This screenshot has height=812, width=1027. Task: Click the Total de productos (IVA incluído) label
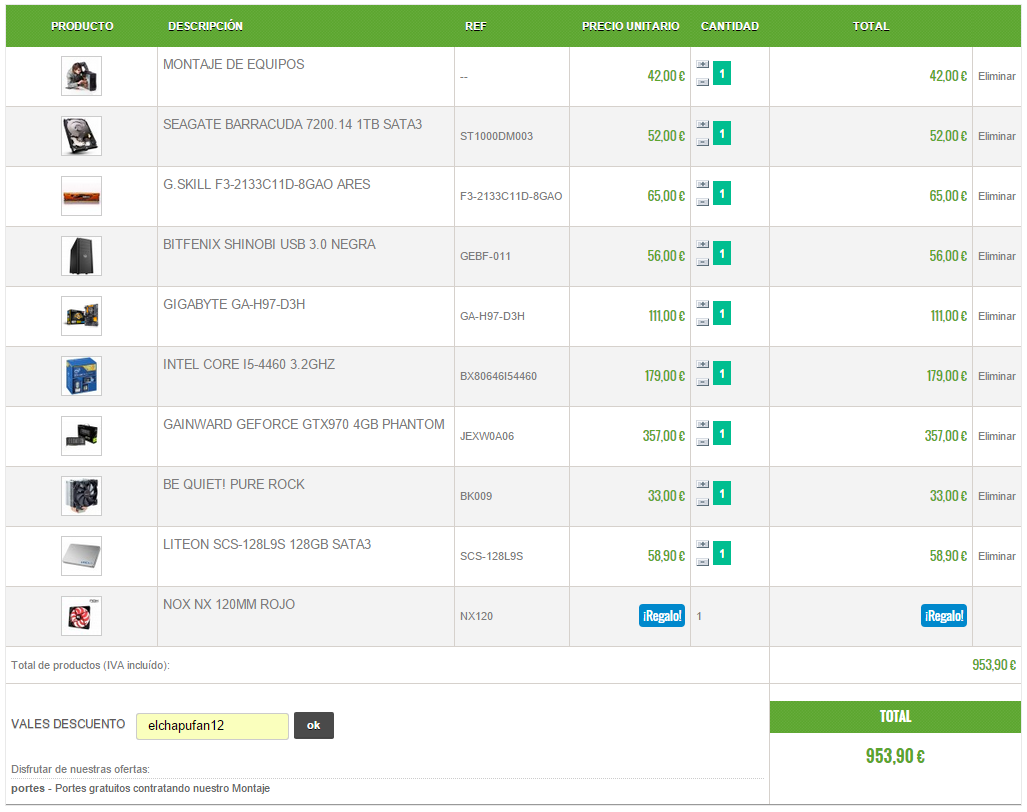click(90, 665)
